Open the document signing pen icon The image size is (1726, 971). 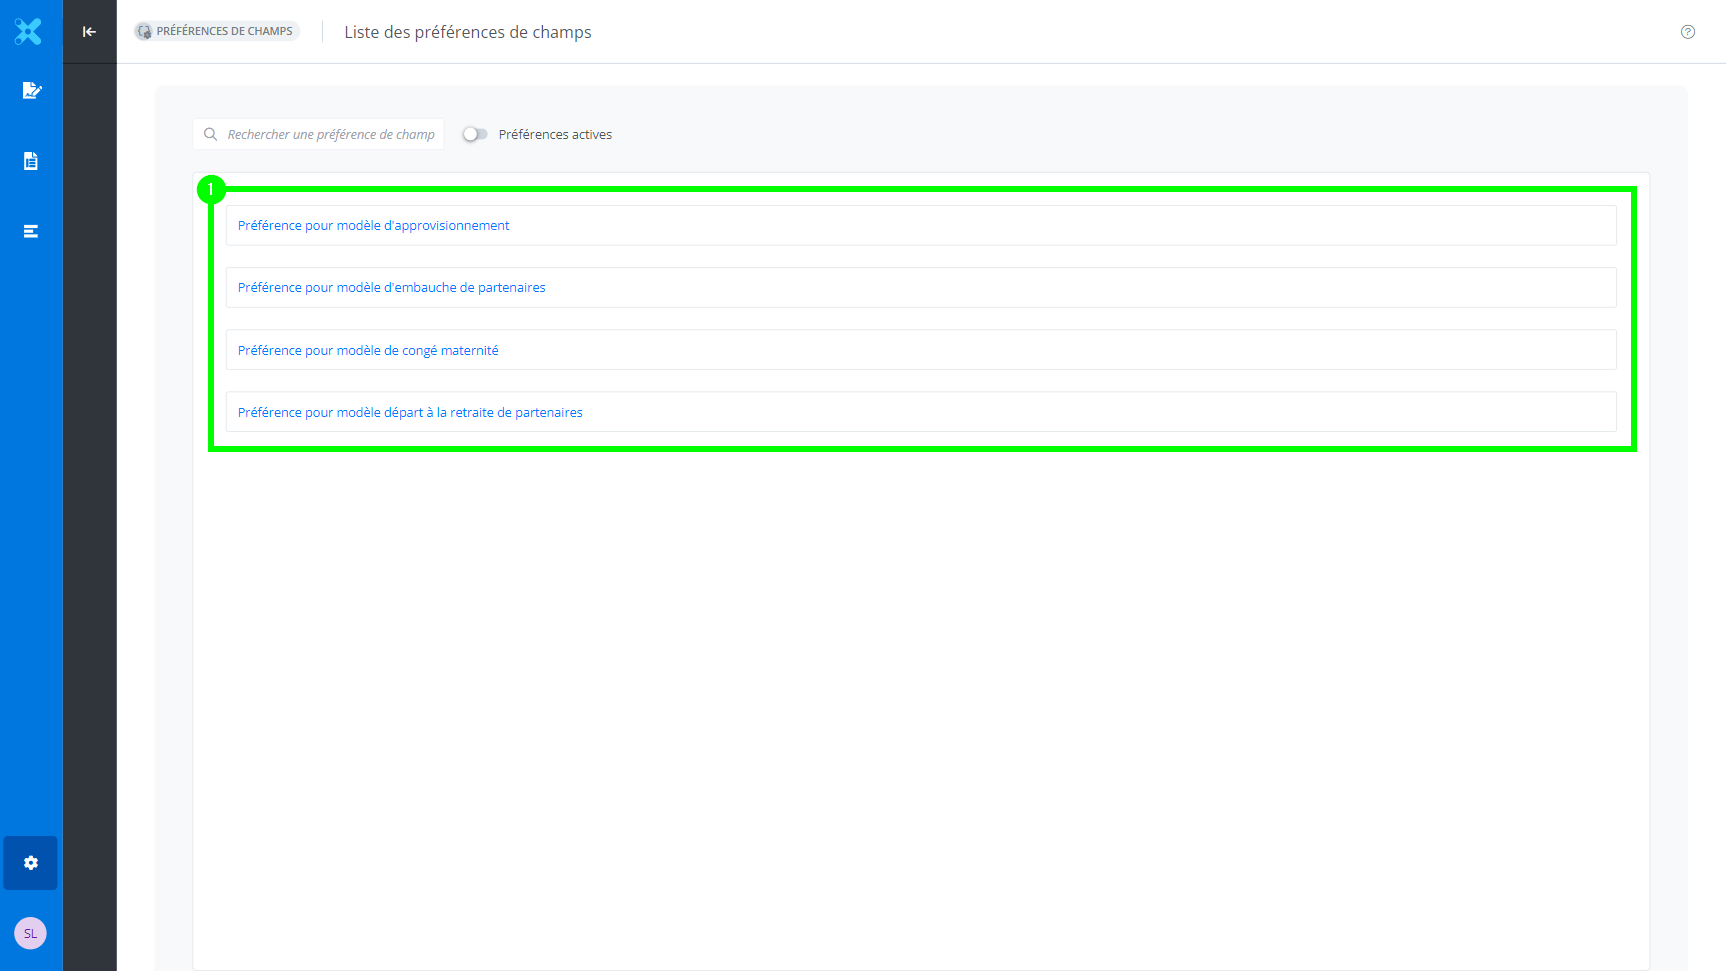point(31,91)
